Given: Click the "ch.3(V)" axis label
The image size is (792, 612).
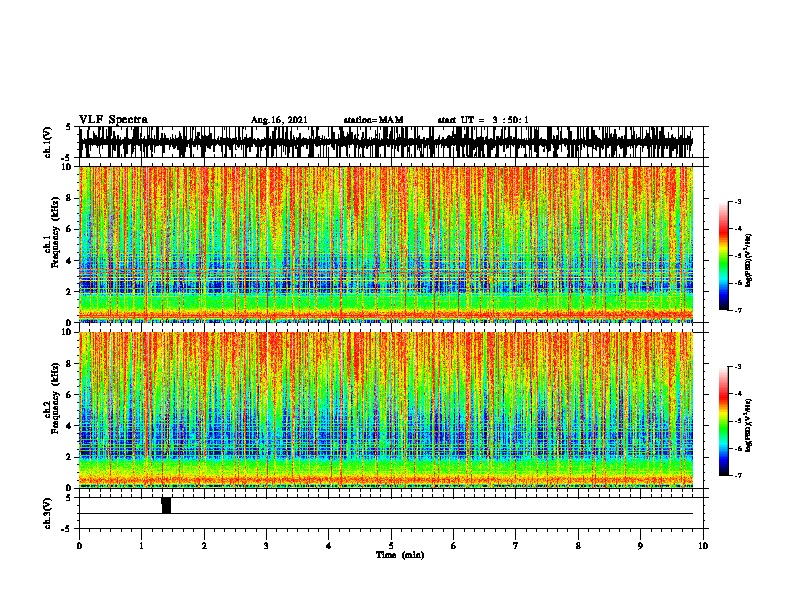Looking at the screenshot, I should 48,513.
